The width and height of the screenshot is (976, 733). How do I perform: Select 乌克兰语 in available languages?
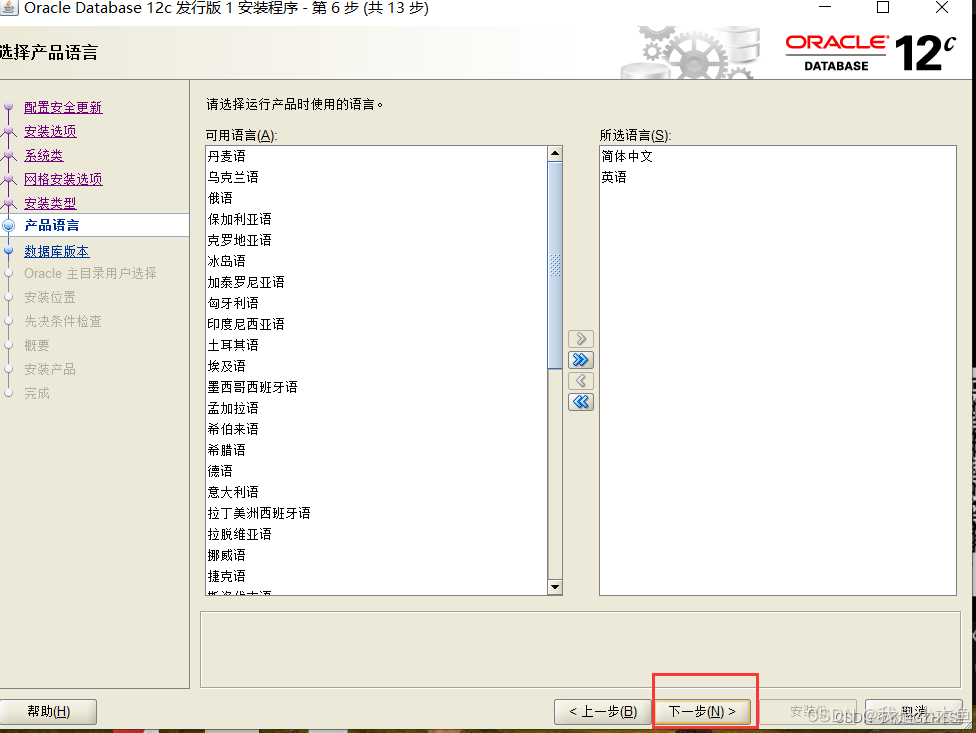pos(377,177)
